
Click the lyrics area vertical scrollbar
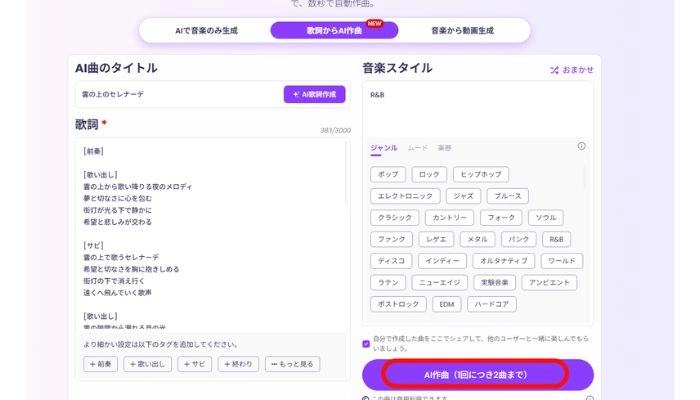[x=346, y=174]
